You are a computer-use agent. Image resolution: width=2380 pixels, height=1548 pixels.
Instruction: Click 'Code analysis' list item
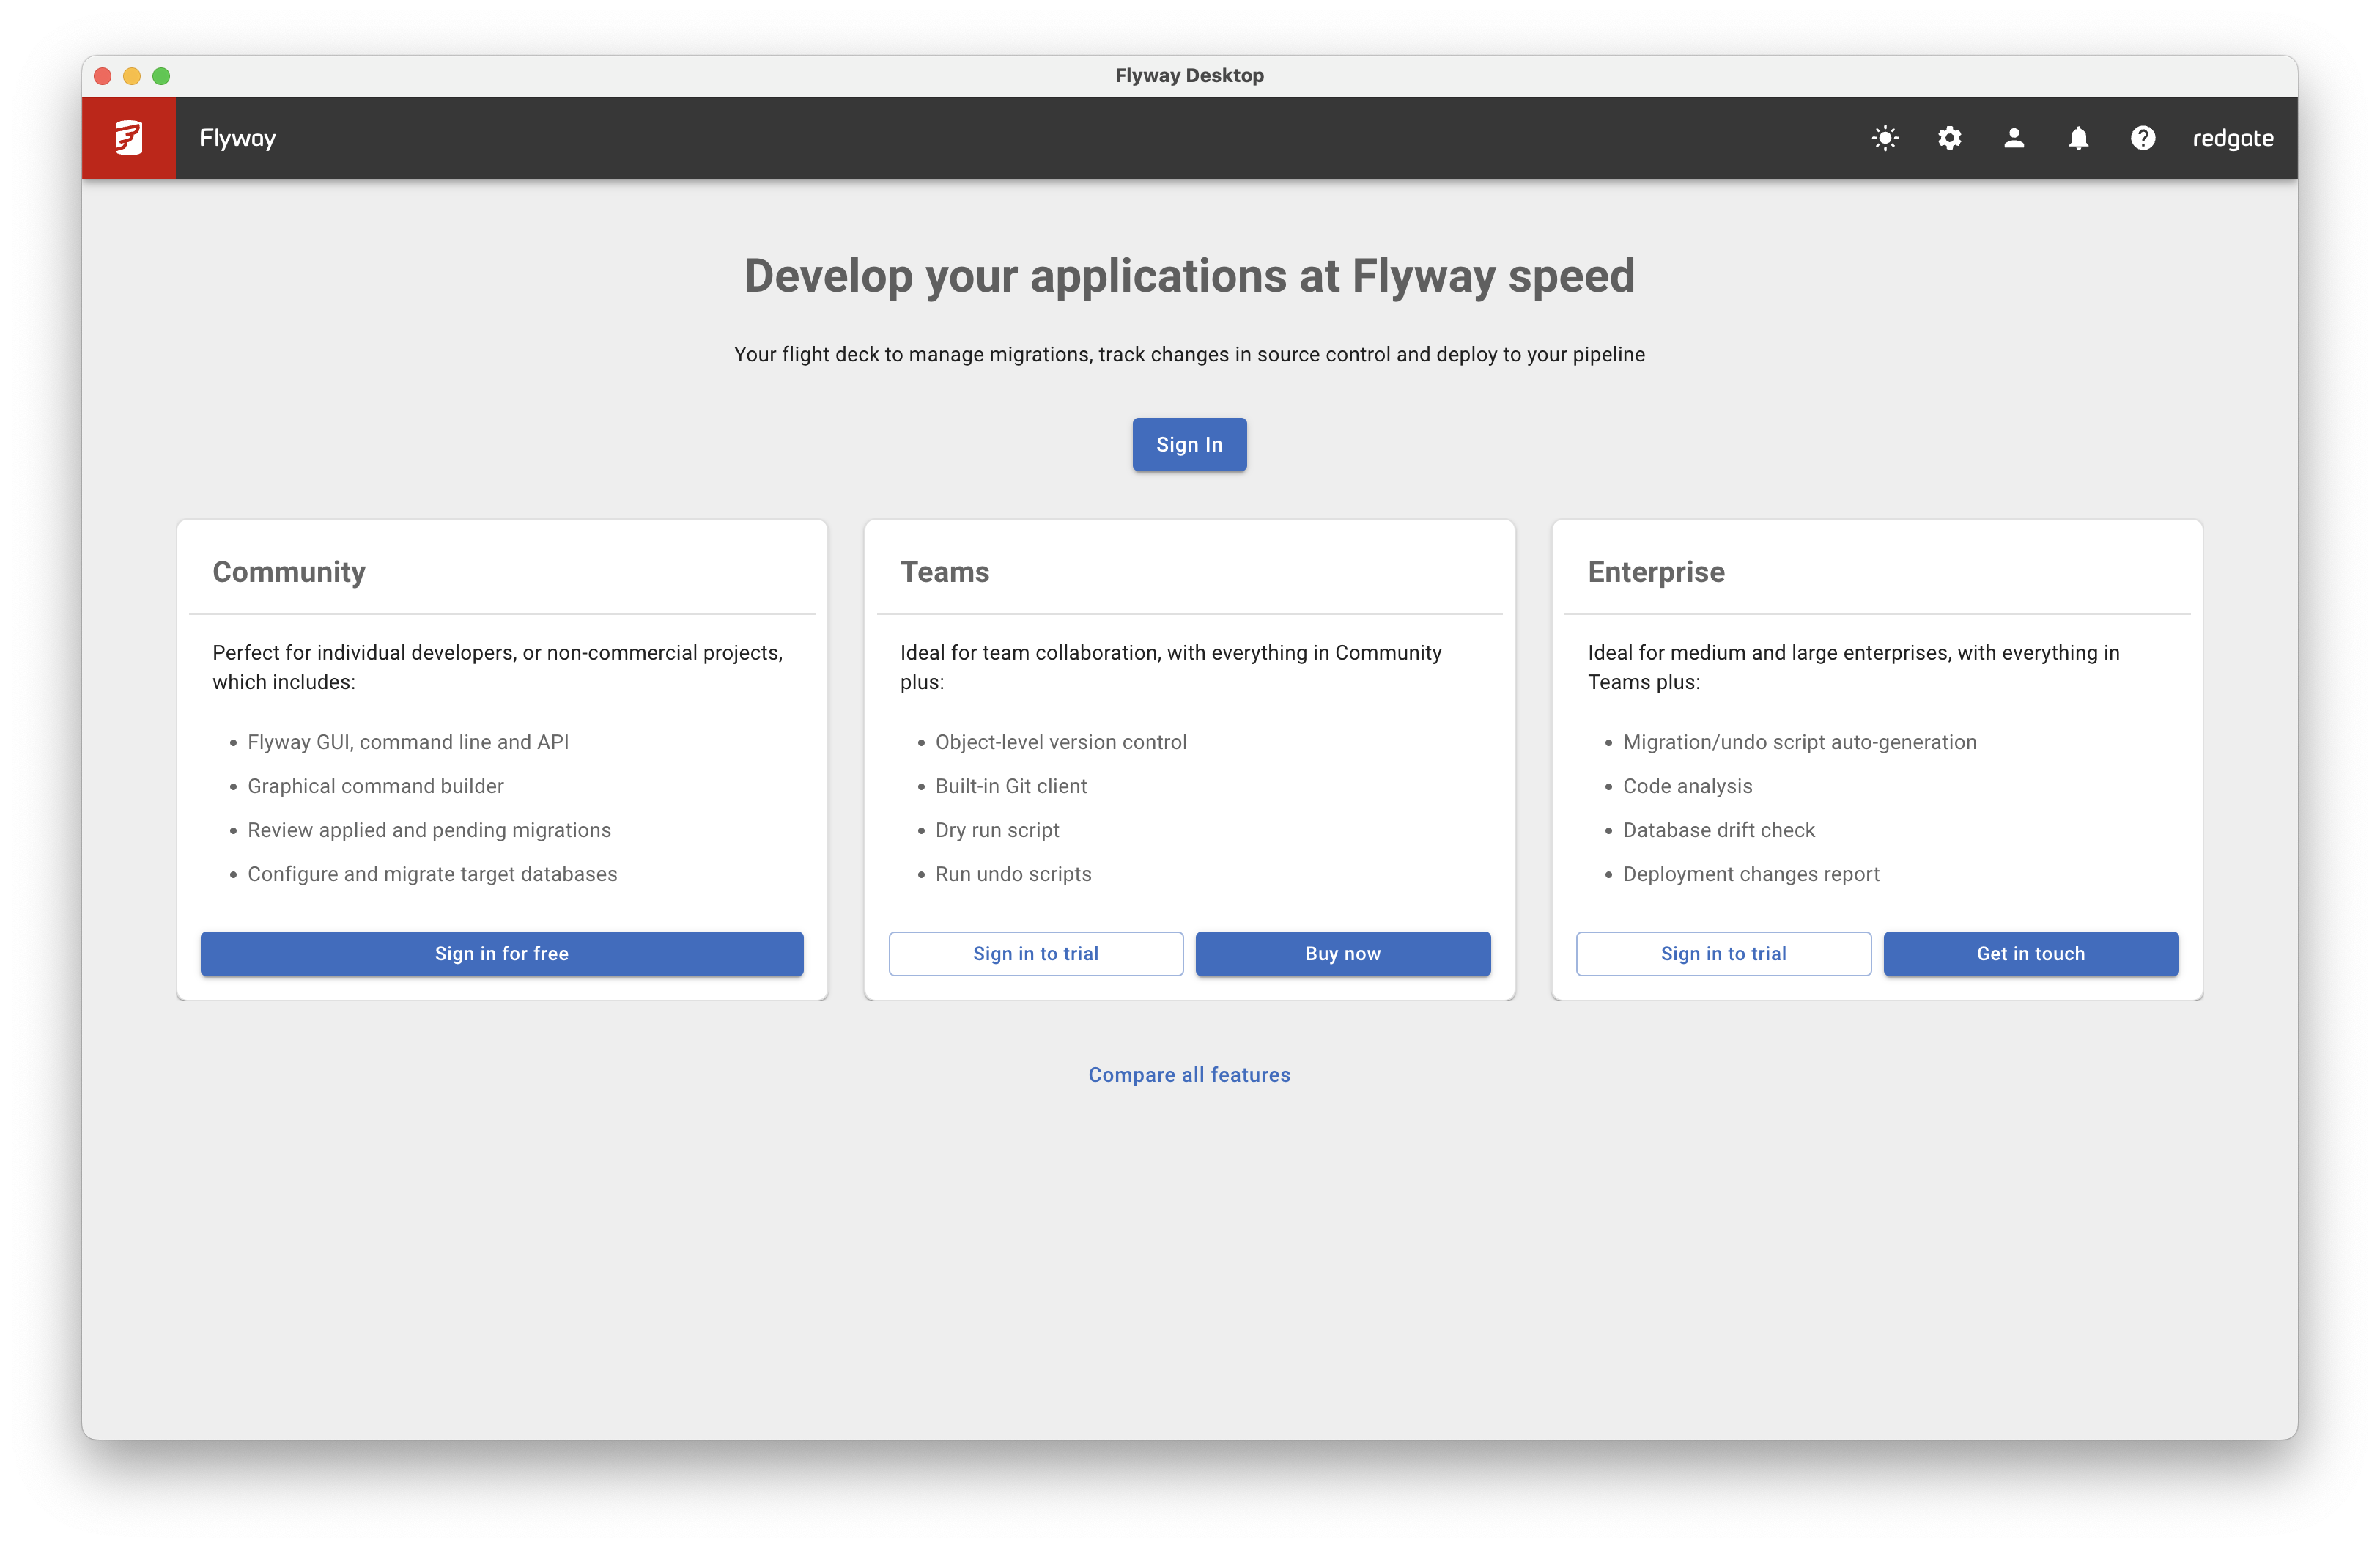coord(1687,786)
